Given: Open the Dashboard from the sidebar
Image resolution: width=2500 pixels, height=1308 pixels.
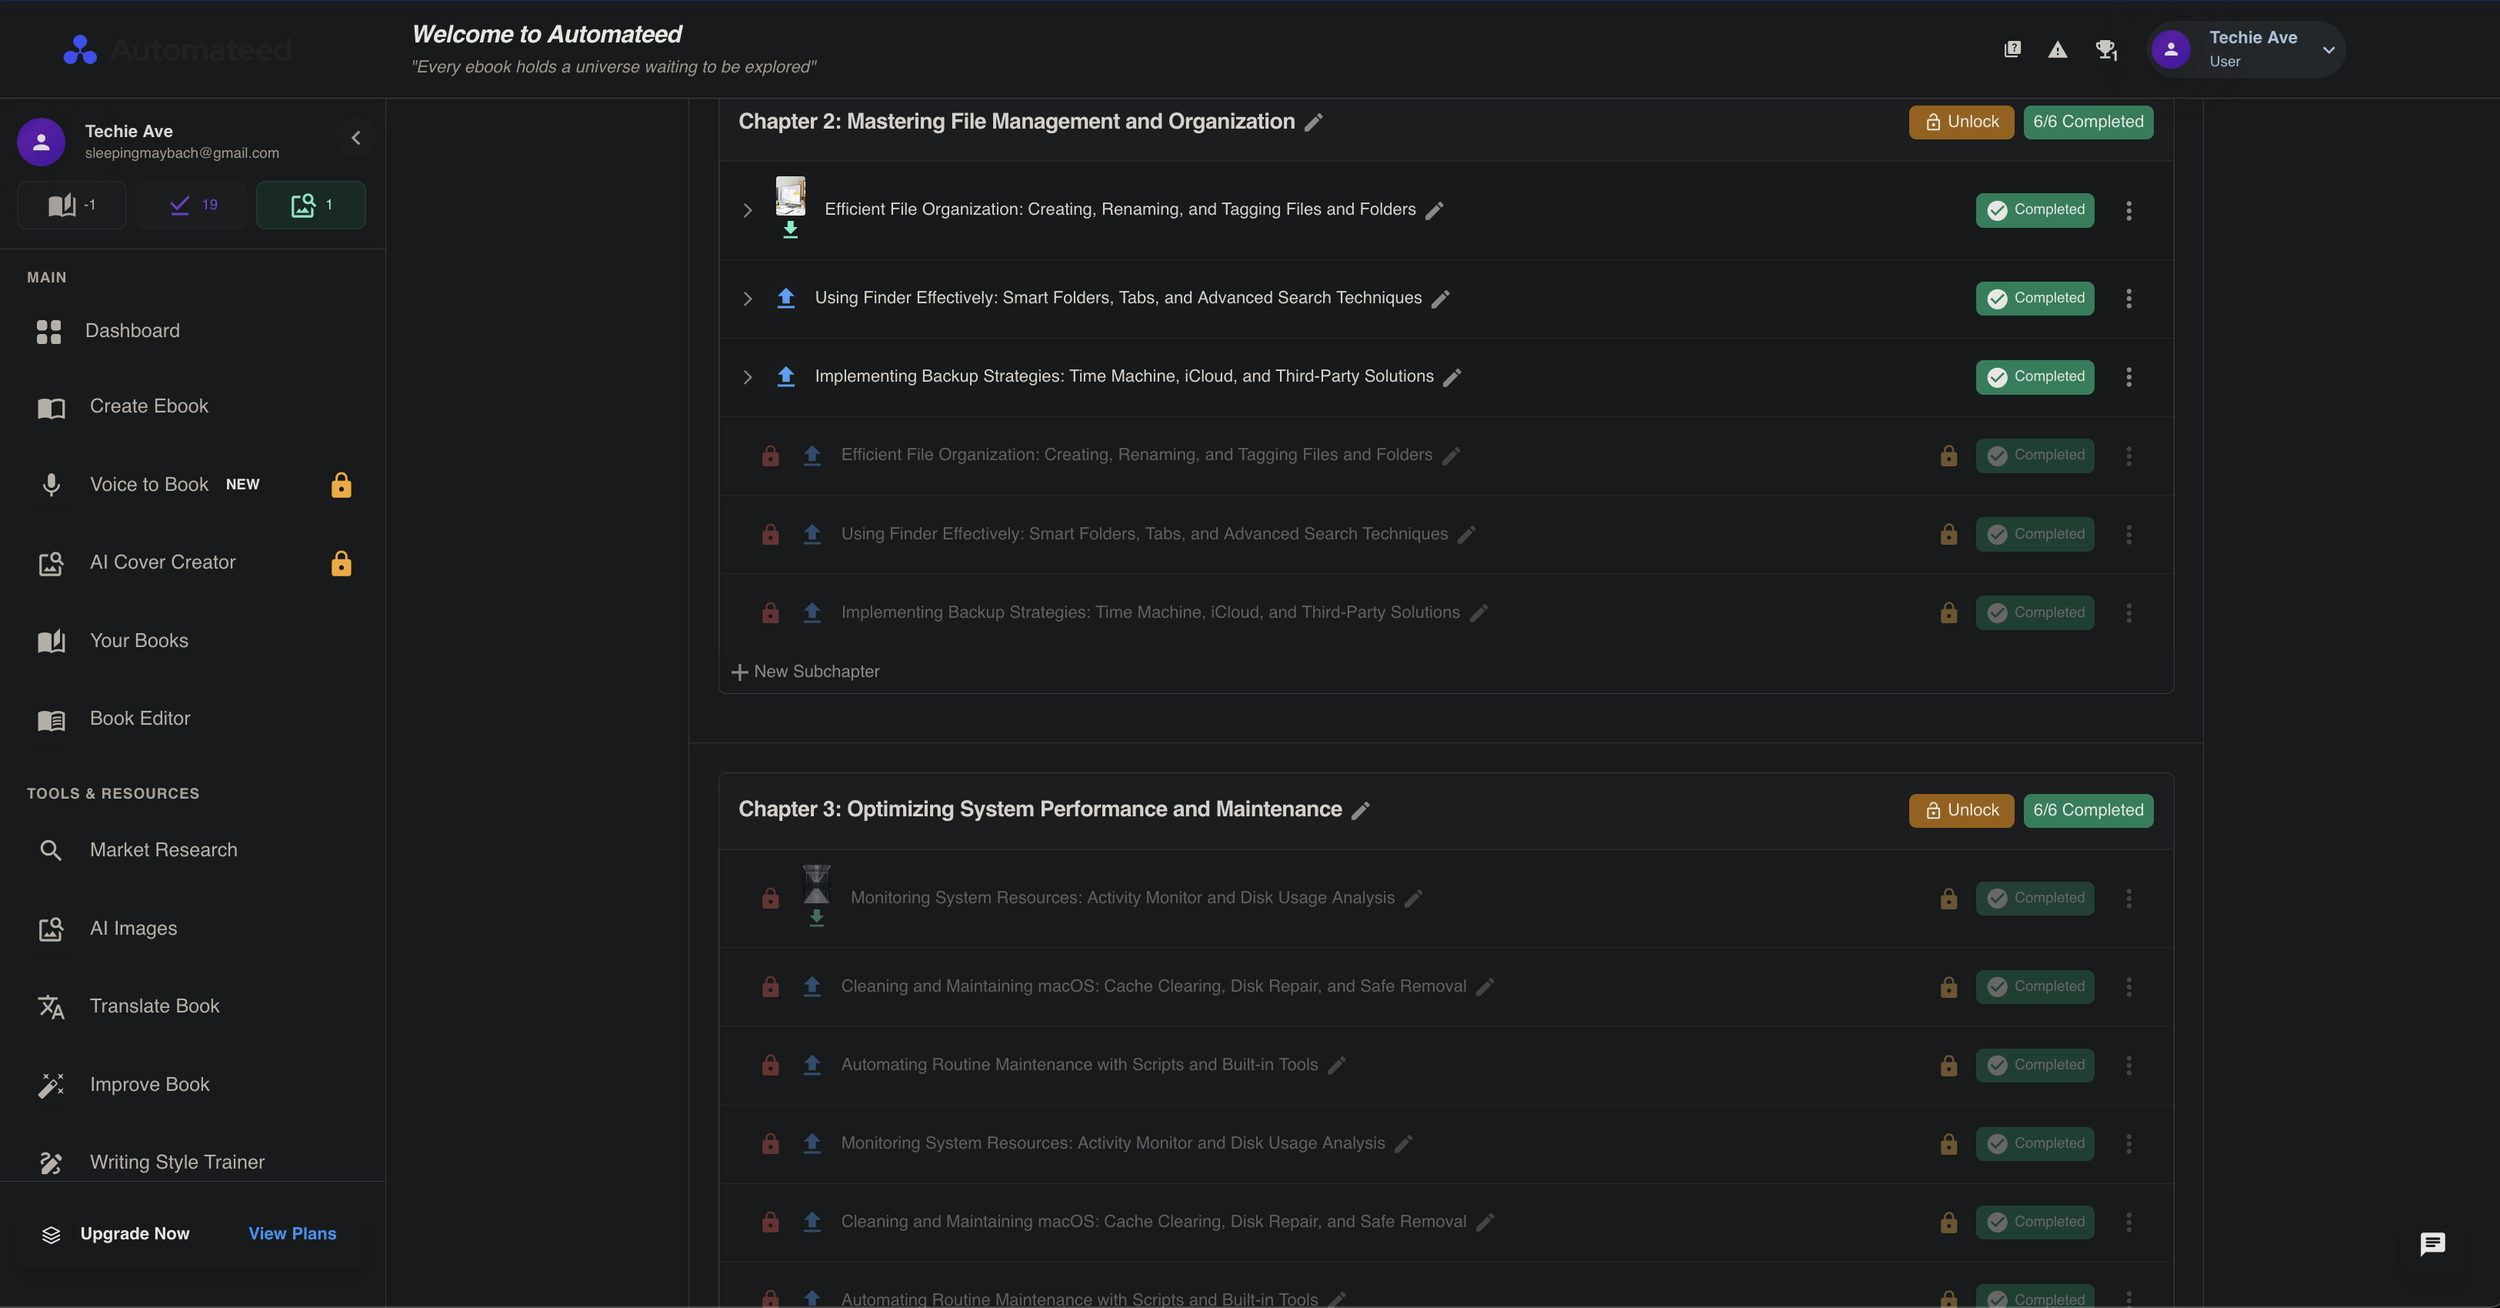Looking at the screenshot, I should [133, 330].
